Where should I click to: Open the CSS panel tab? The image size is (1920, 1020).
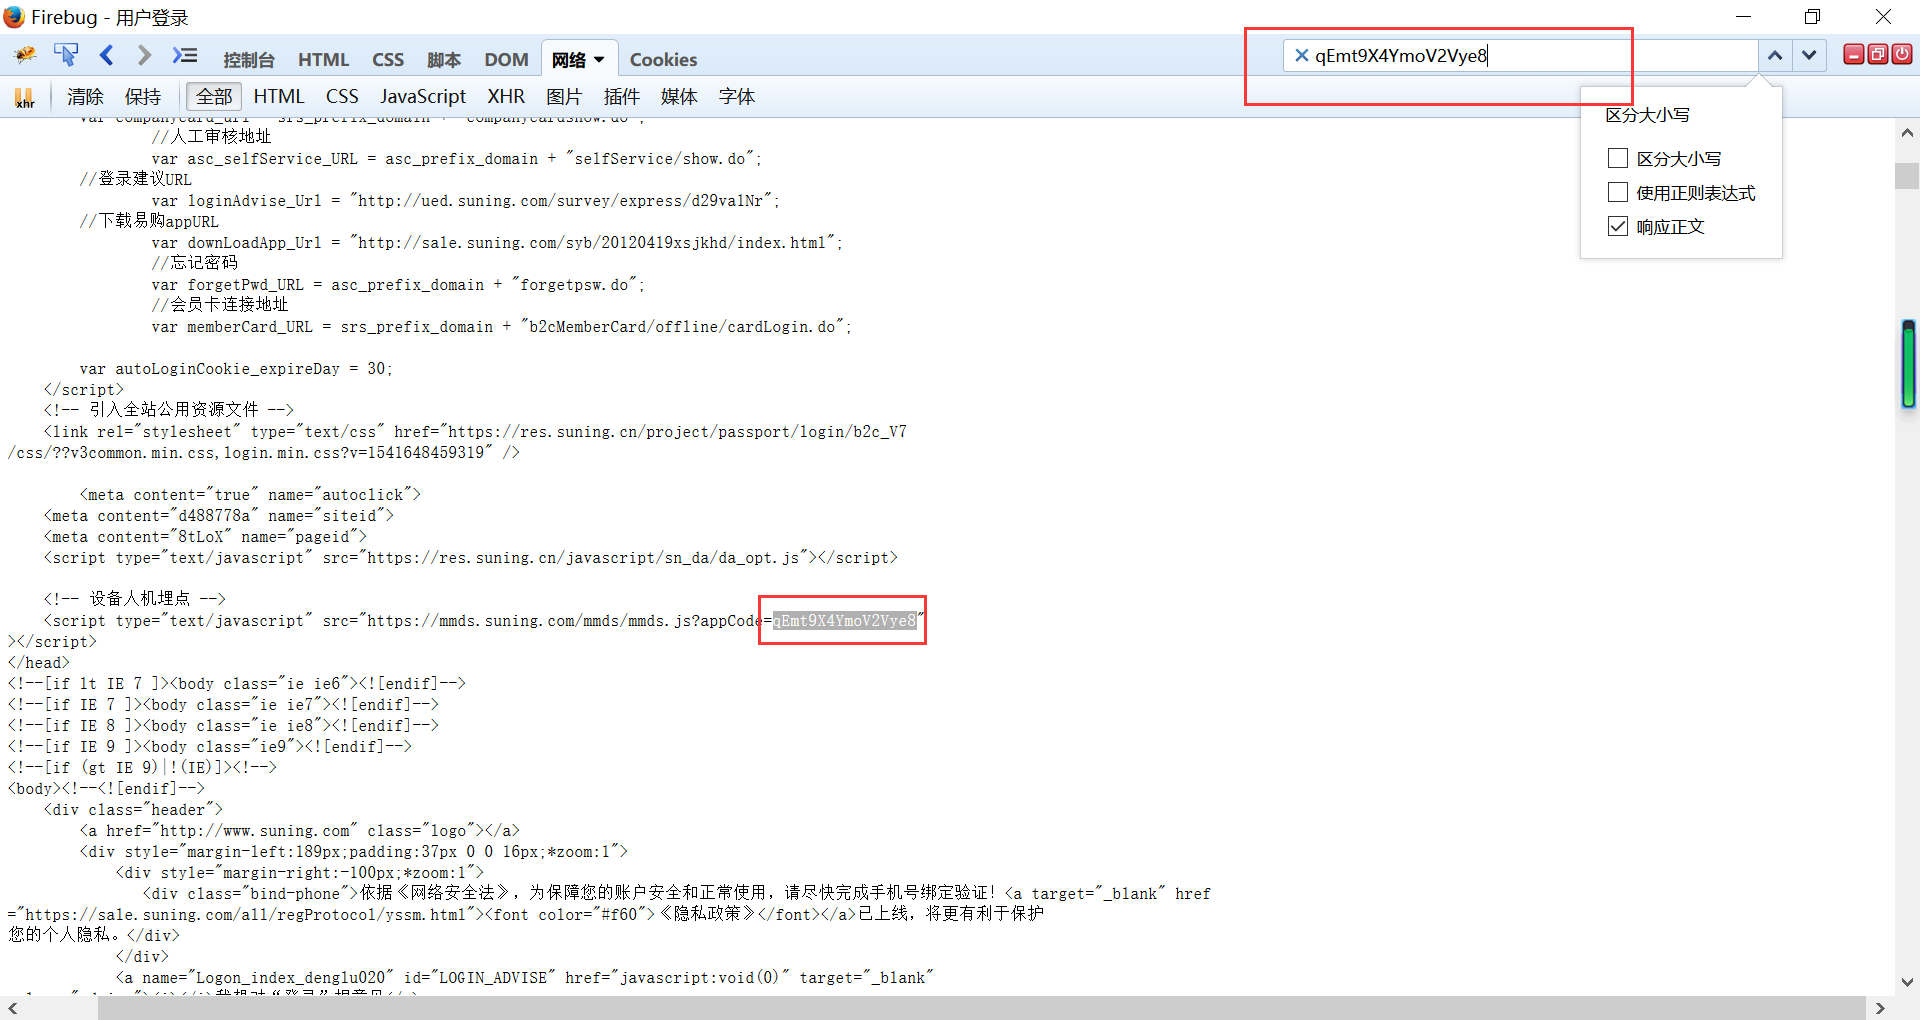tap(388, 60)
